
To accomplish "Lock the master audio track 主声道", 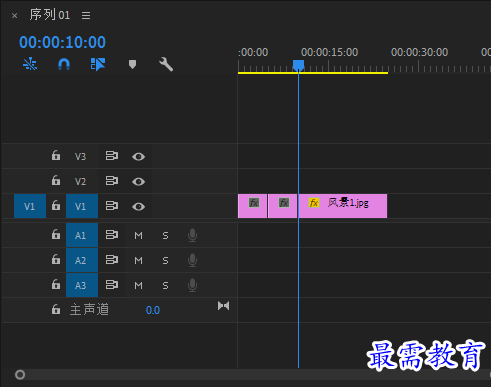I will tap(56, 309).
